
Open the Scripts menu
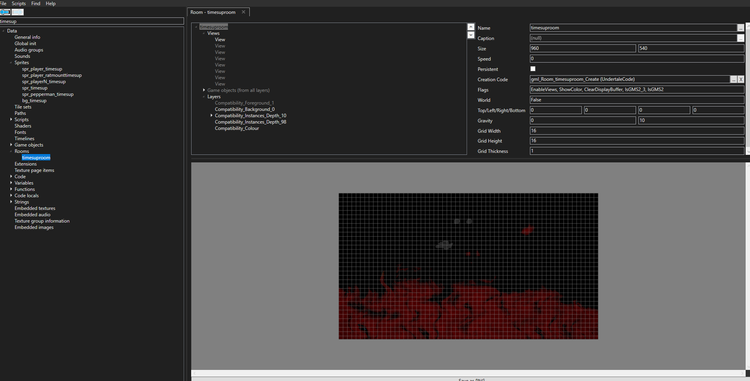19,3
